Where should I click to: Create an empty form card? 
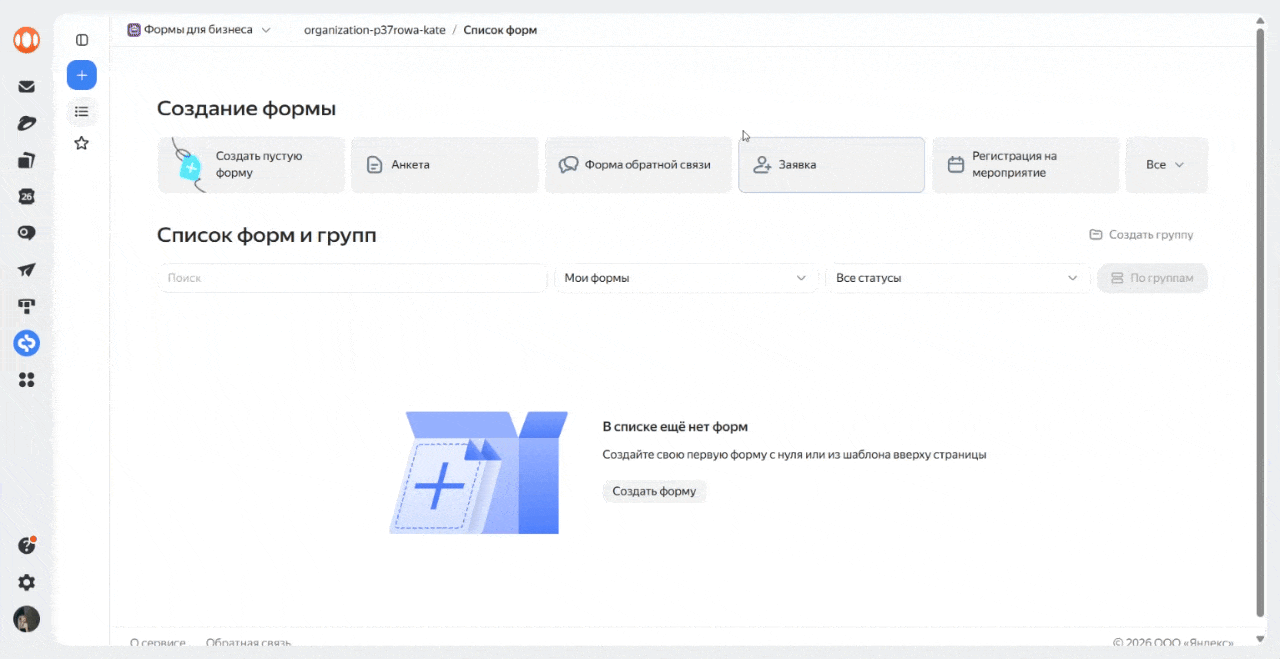click(251, 165)
